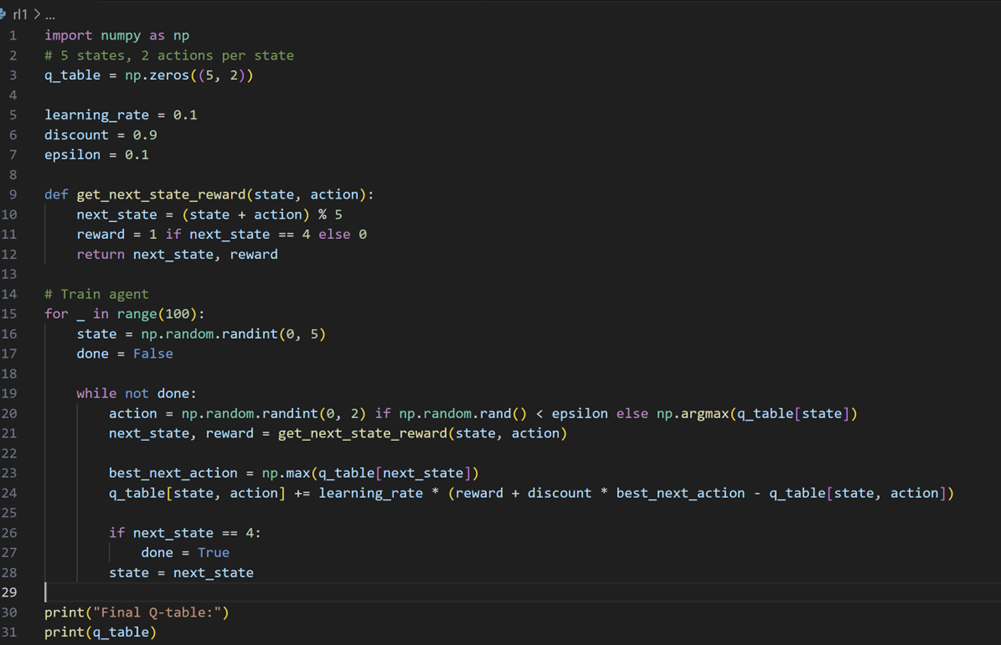The height and width of the screenshot is (645, 1001).
Task: Click the Python file icon in breadcrumb
Action: pyautogui.click(x=3, y=13)
